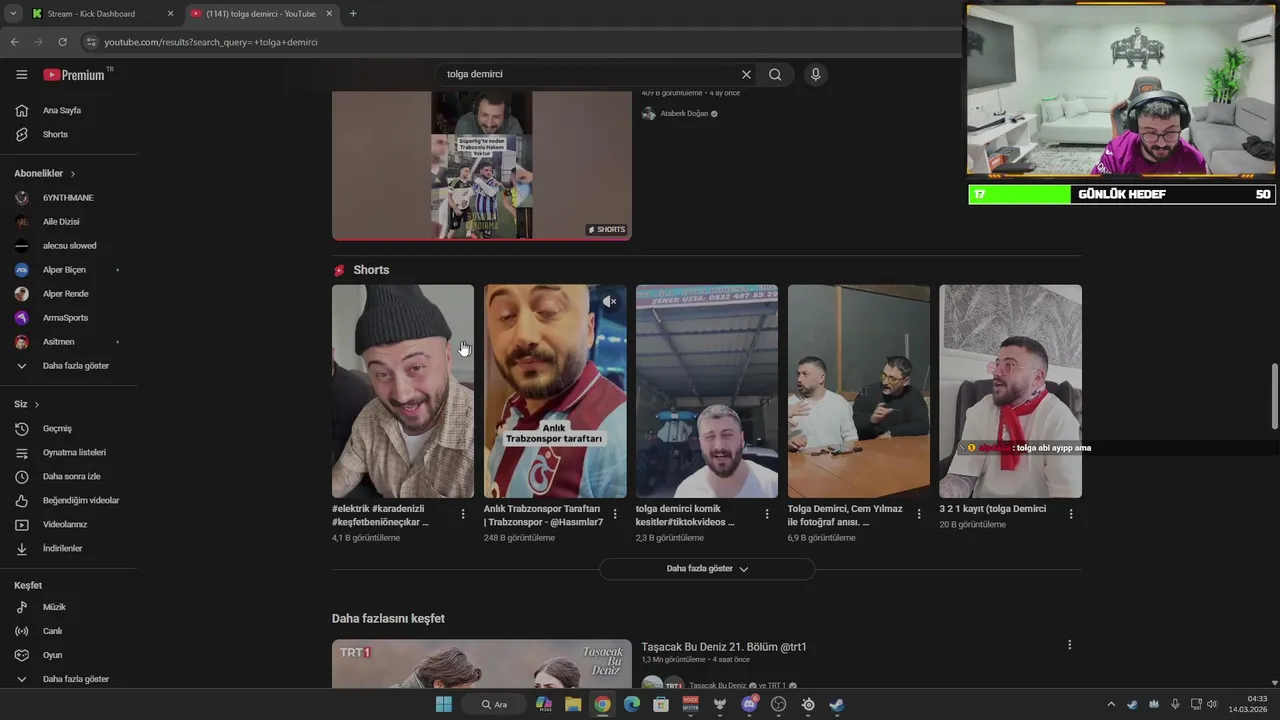Go back in browser history

point(14,42)
